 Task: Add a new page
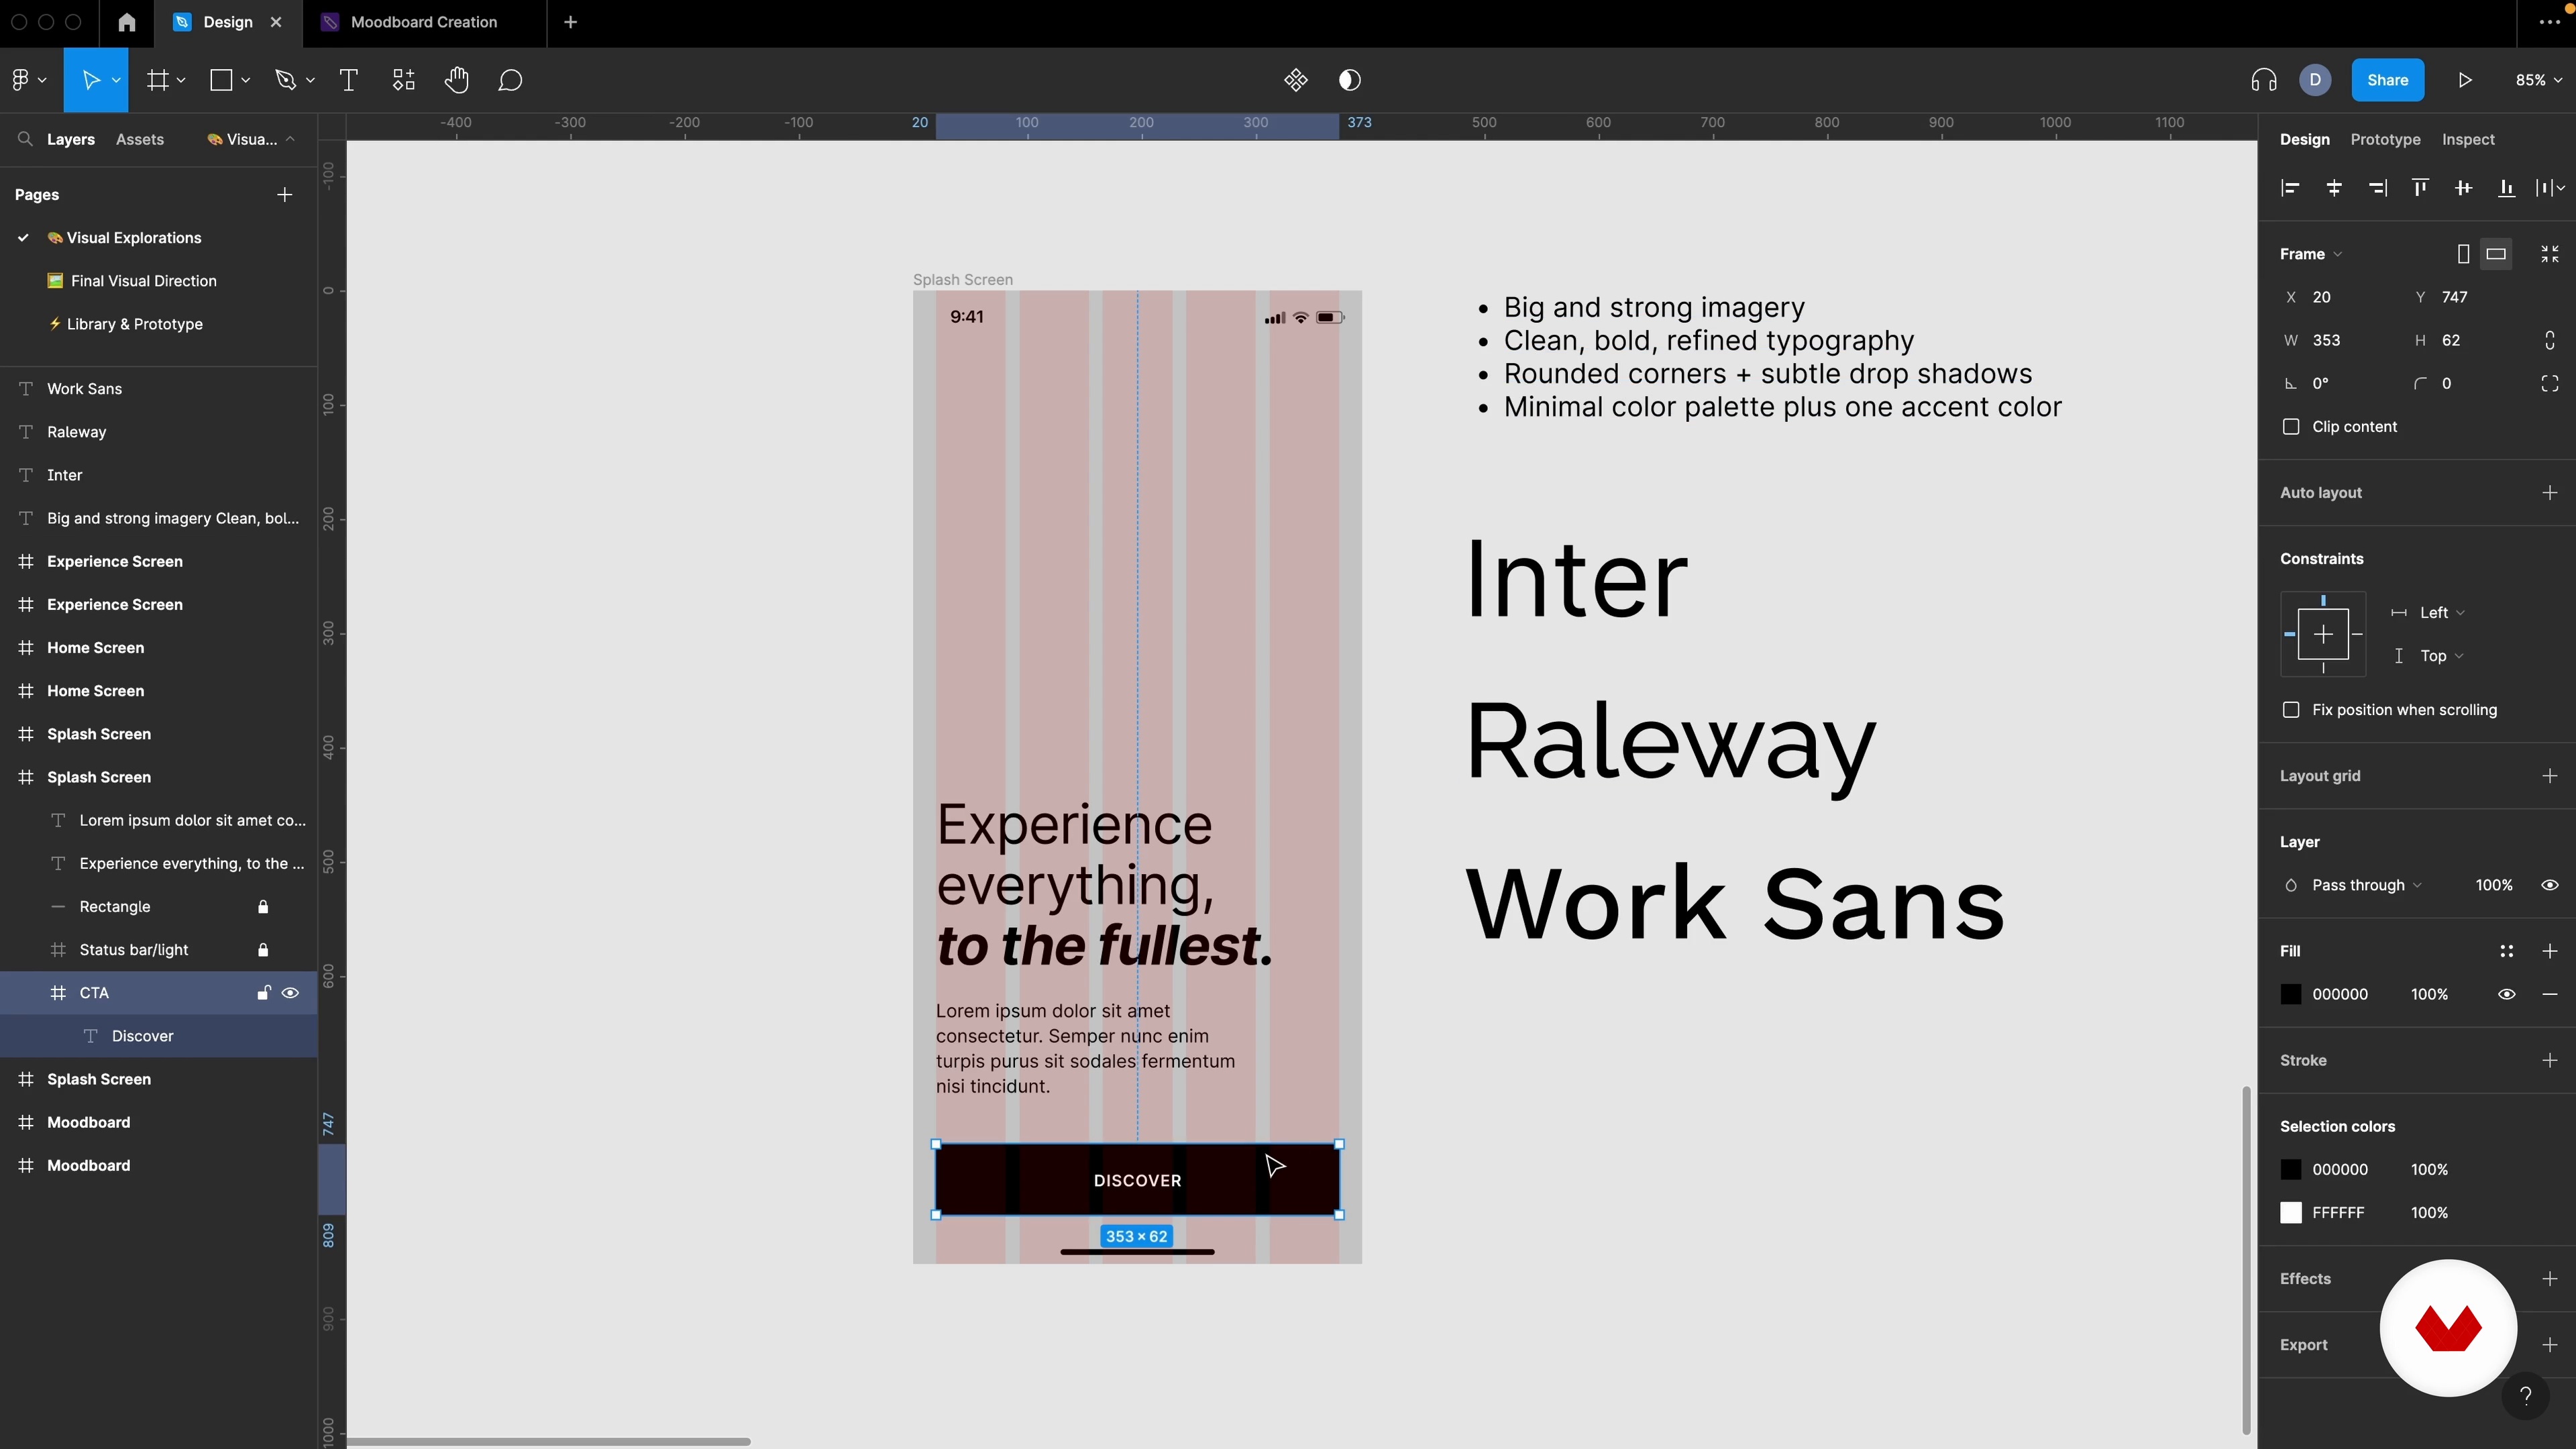coord(285,195)
